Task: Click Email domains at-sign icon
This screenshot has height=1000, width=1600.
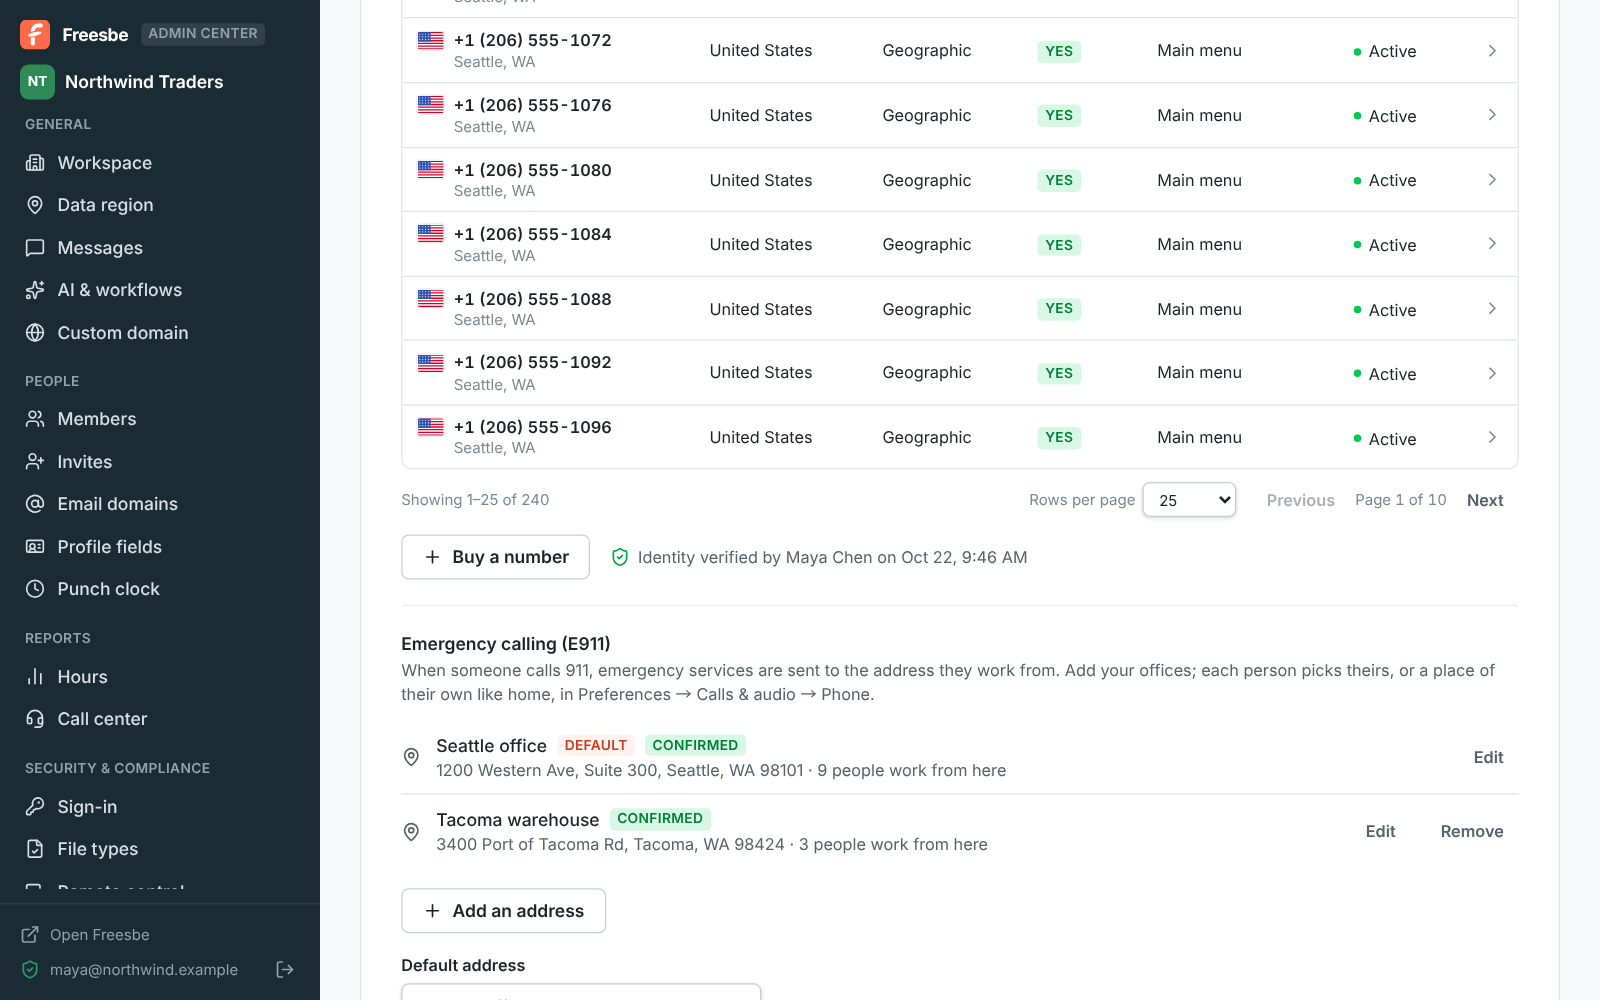Action: click(x=35, y=504)
